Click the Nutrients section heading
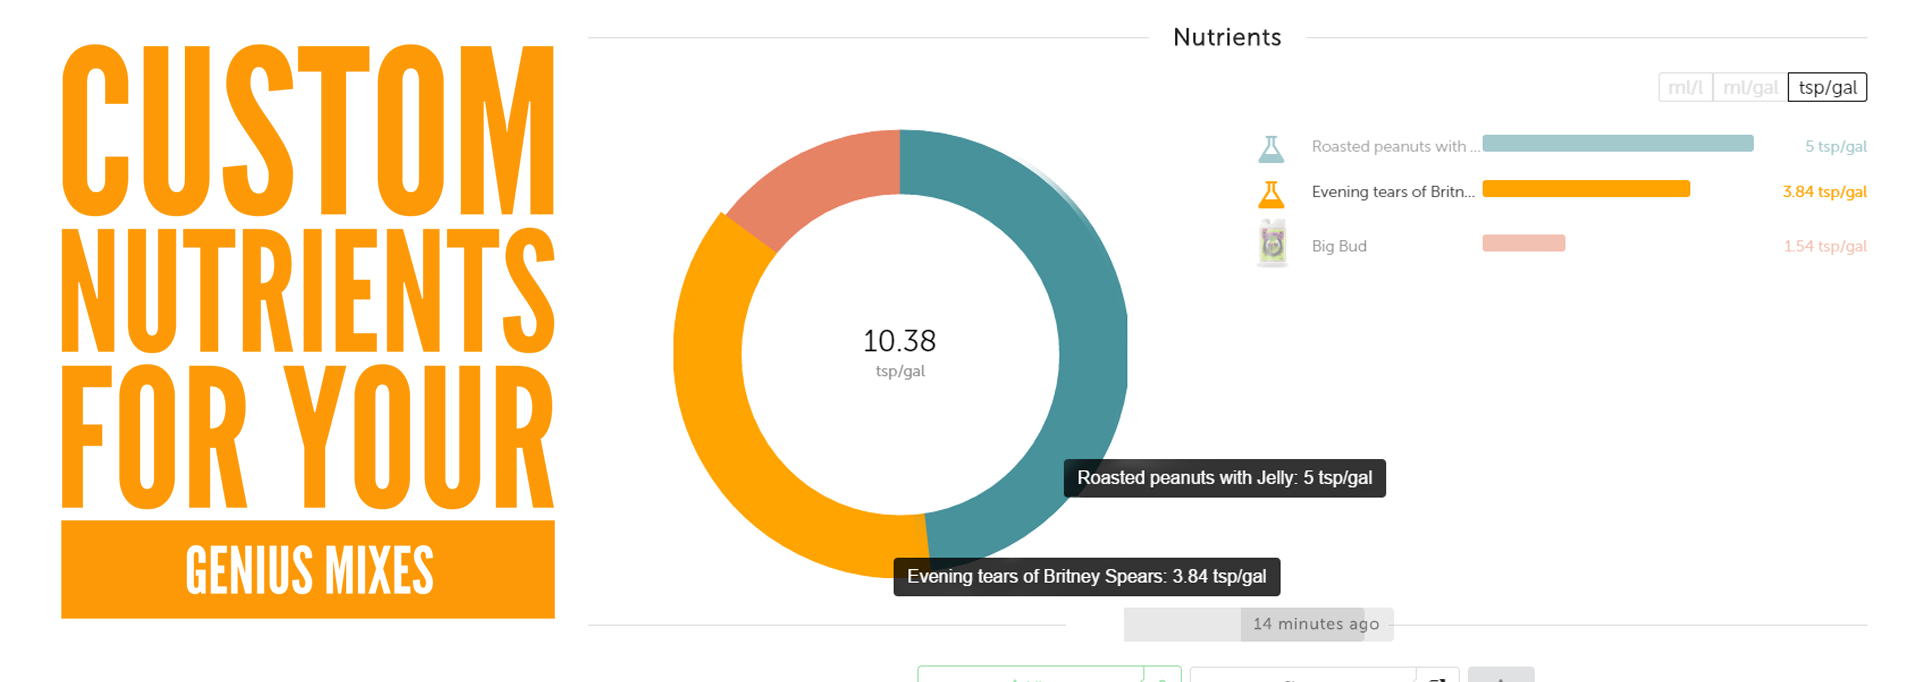Screen dimensions: 1920x682 [1226, 38]
